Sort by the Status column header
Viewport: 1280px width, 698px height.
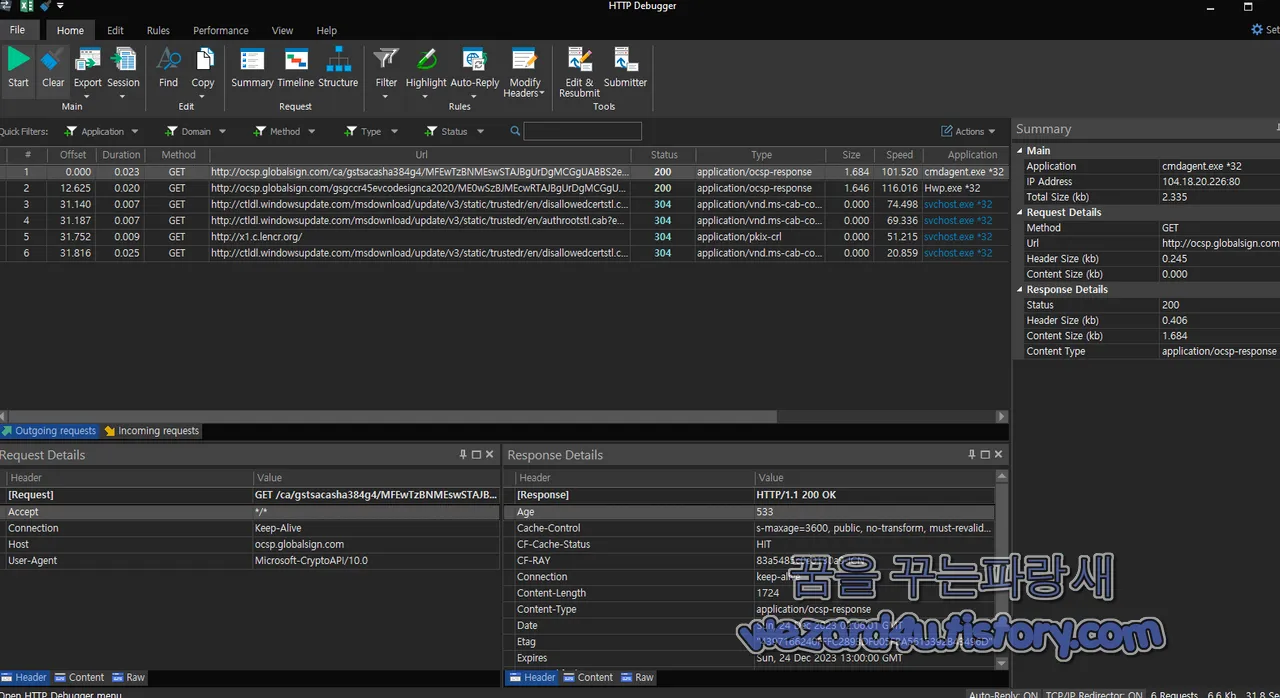click(x=664, y=155)
